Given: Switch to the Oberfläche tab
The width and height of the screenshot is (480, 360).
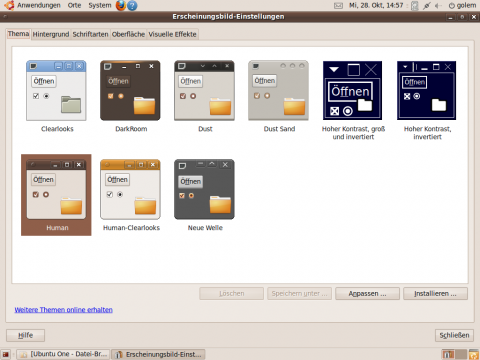Looking at the screenshot, I should (x=128, y=34).
